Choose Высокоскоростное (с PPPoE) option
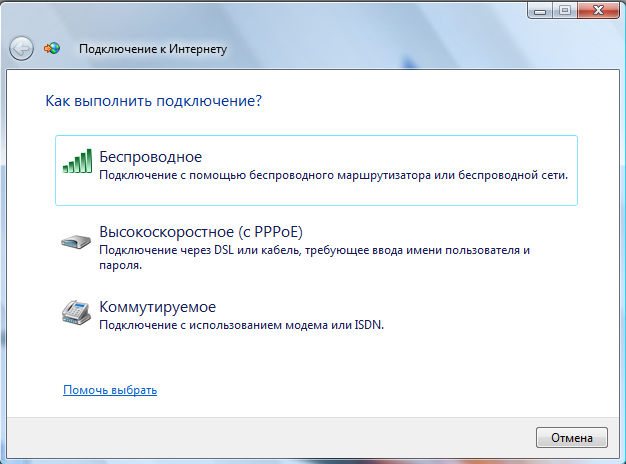626x464 pixels. click(x=316, y=246)
